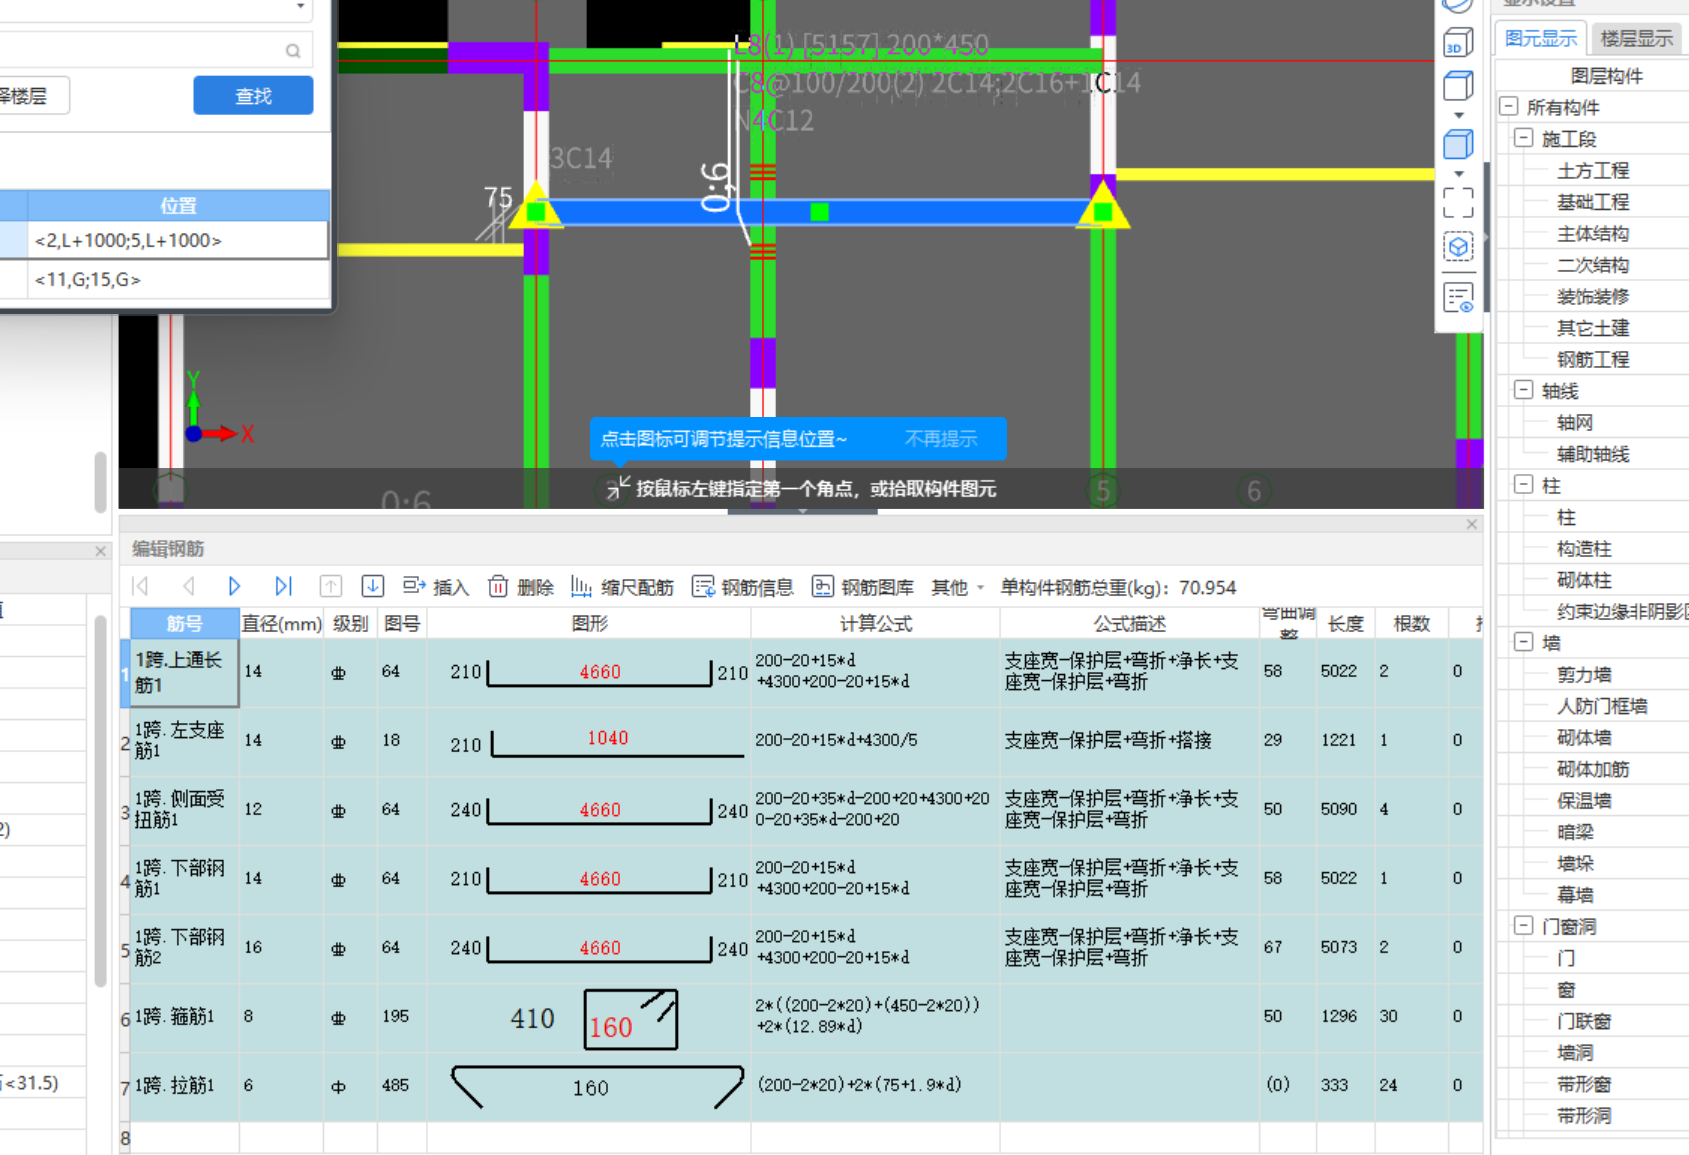Click the 钢筋图库 icon
1689x1155 pixels.
[822, 586]
